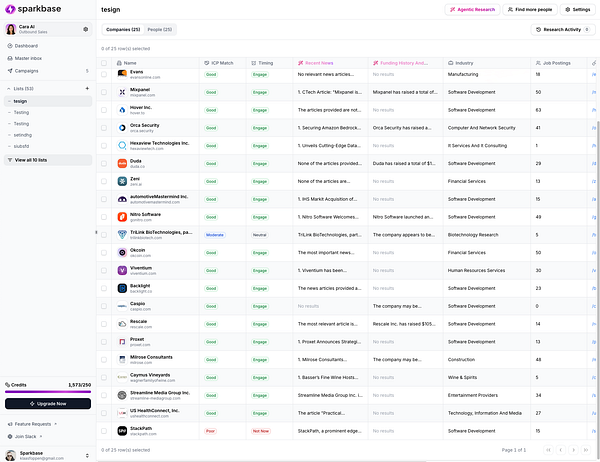Select the Mixpanel row checkbox
The width and height of the screenshot is (600, 462).
pyautogui.click(x=104, y=92)
